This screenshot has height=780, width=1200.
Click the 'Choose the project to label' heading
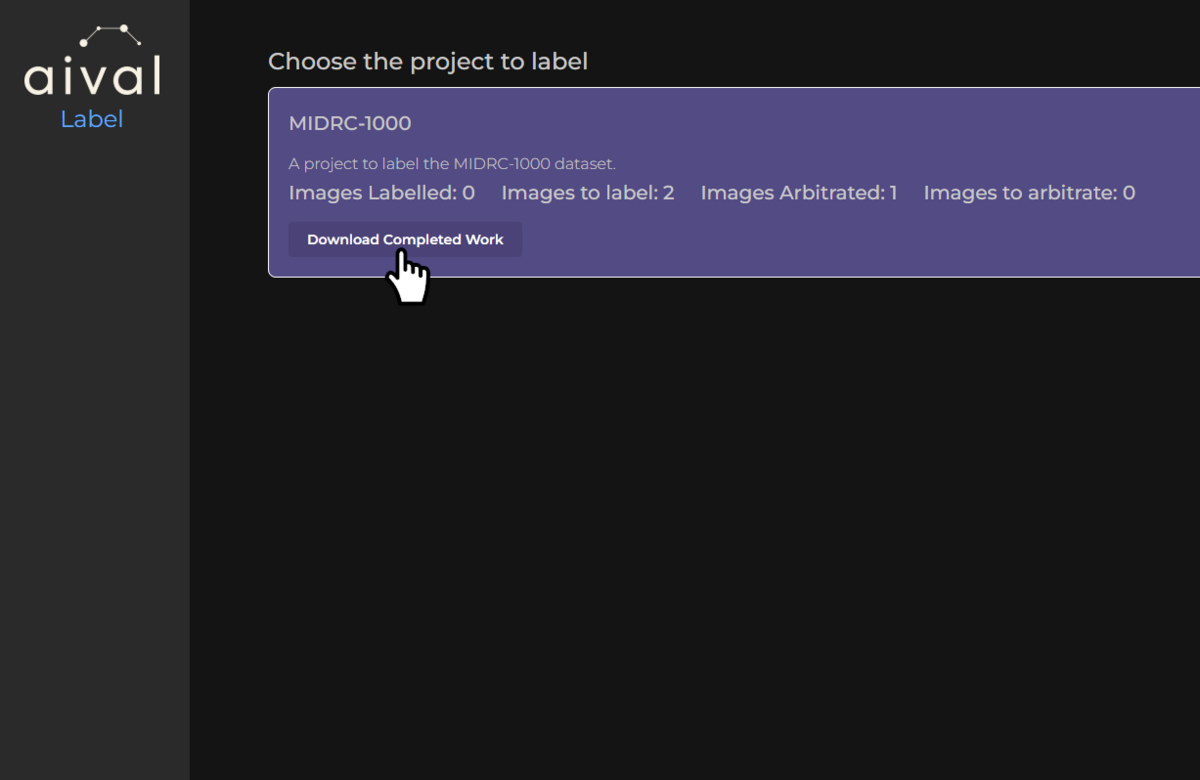(428, 61)
